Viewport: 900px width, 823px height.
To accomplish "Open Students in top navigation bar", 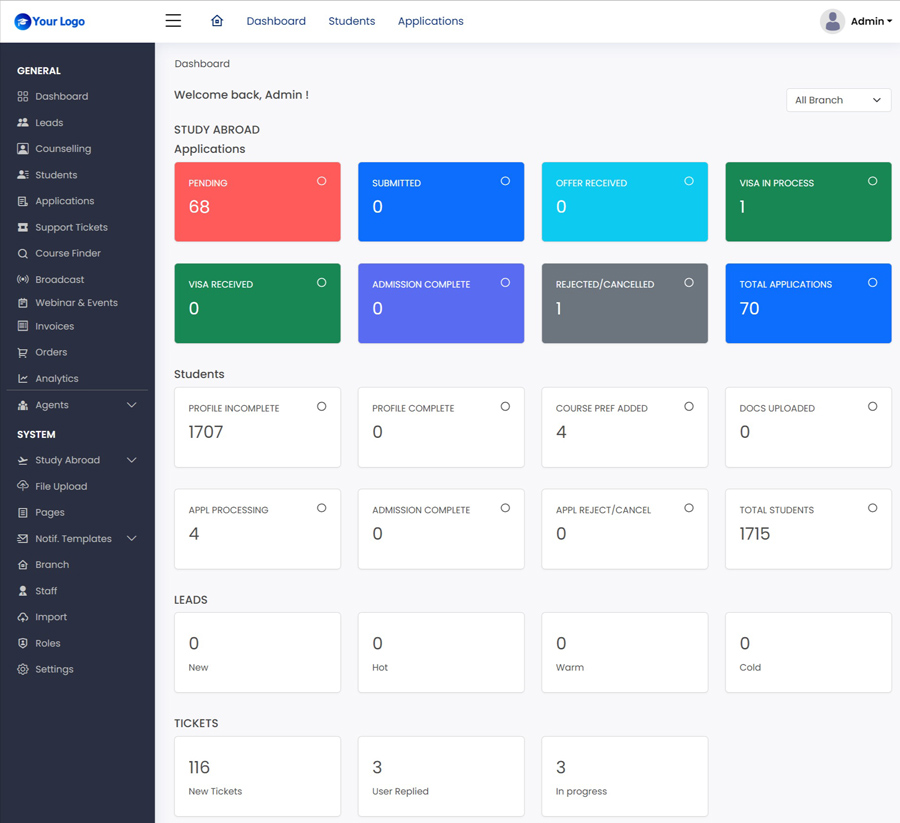I will coord(351,21).
